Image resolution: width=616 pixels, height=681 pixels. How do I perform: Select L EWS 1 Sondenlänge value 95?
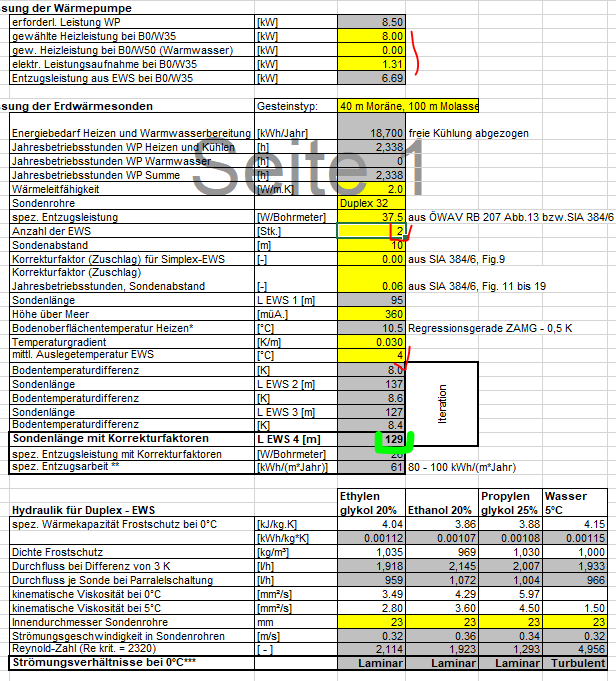(x=371, y=300)
